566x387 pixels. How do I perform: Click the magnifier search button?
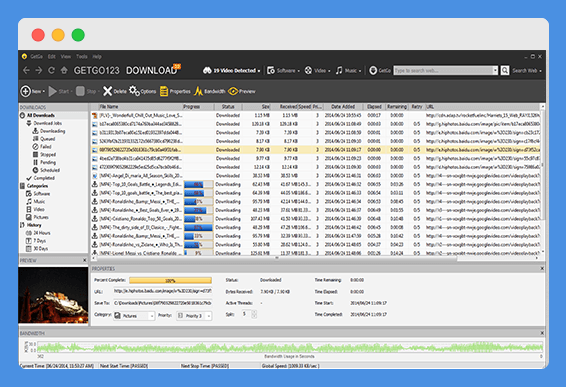[x=505, y=70]
